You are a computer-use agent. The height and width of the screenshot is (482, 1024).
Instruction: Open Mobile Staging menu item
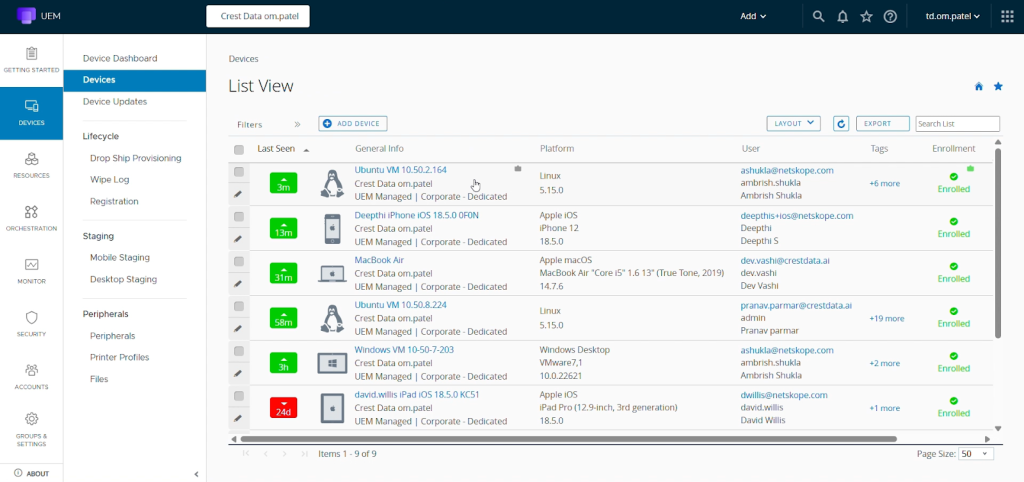120,257
